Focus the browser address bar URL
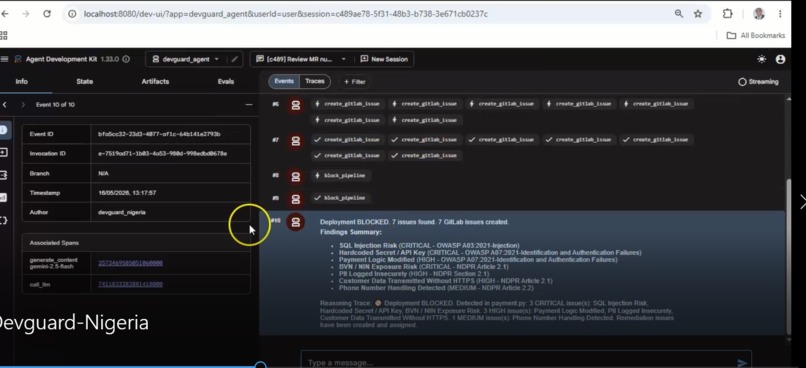The width and height of the screenshot is (806, 368). [286, 14]
